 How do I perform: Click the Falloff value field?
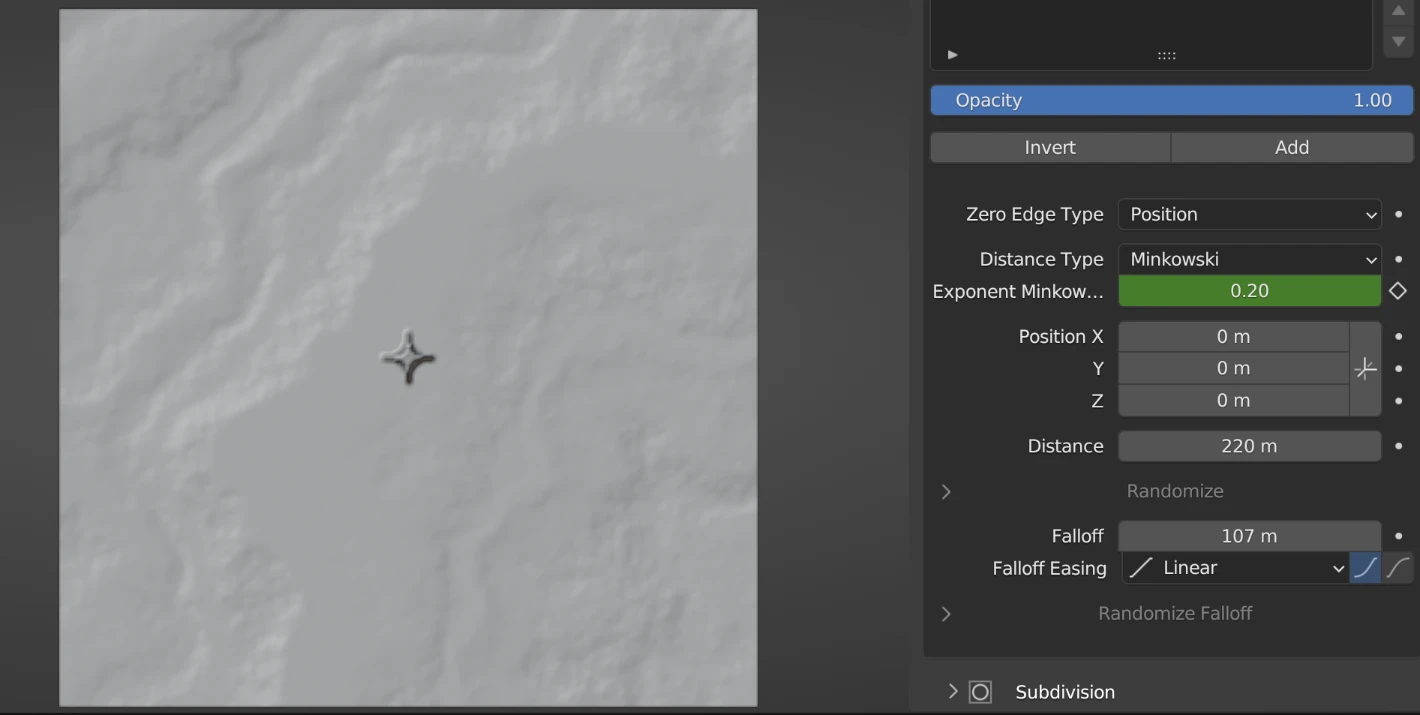point(1249,536)
